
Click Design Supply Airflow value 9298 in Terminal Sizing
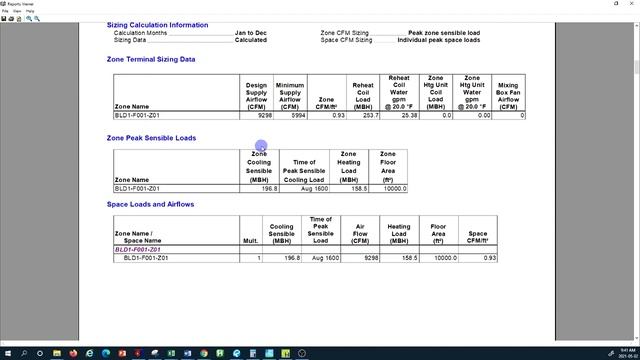pyautogui.click(x=264, y=116)
